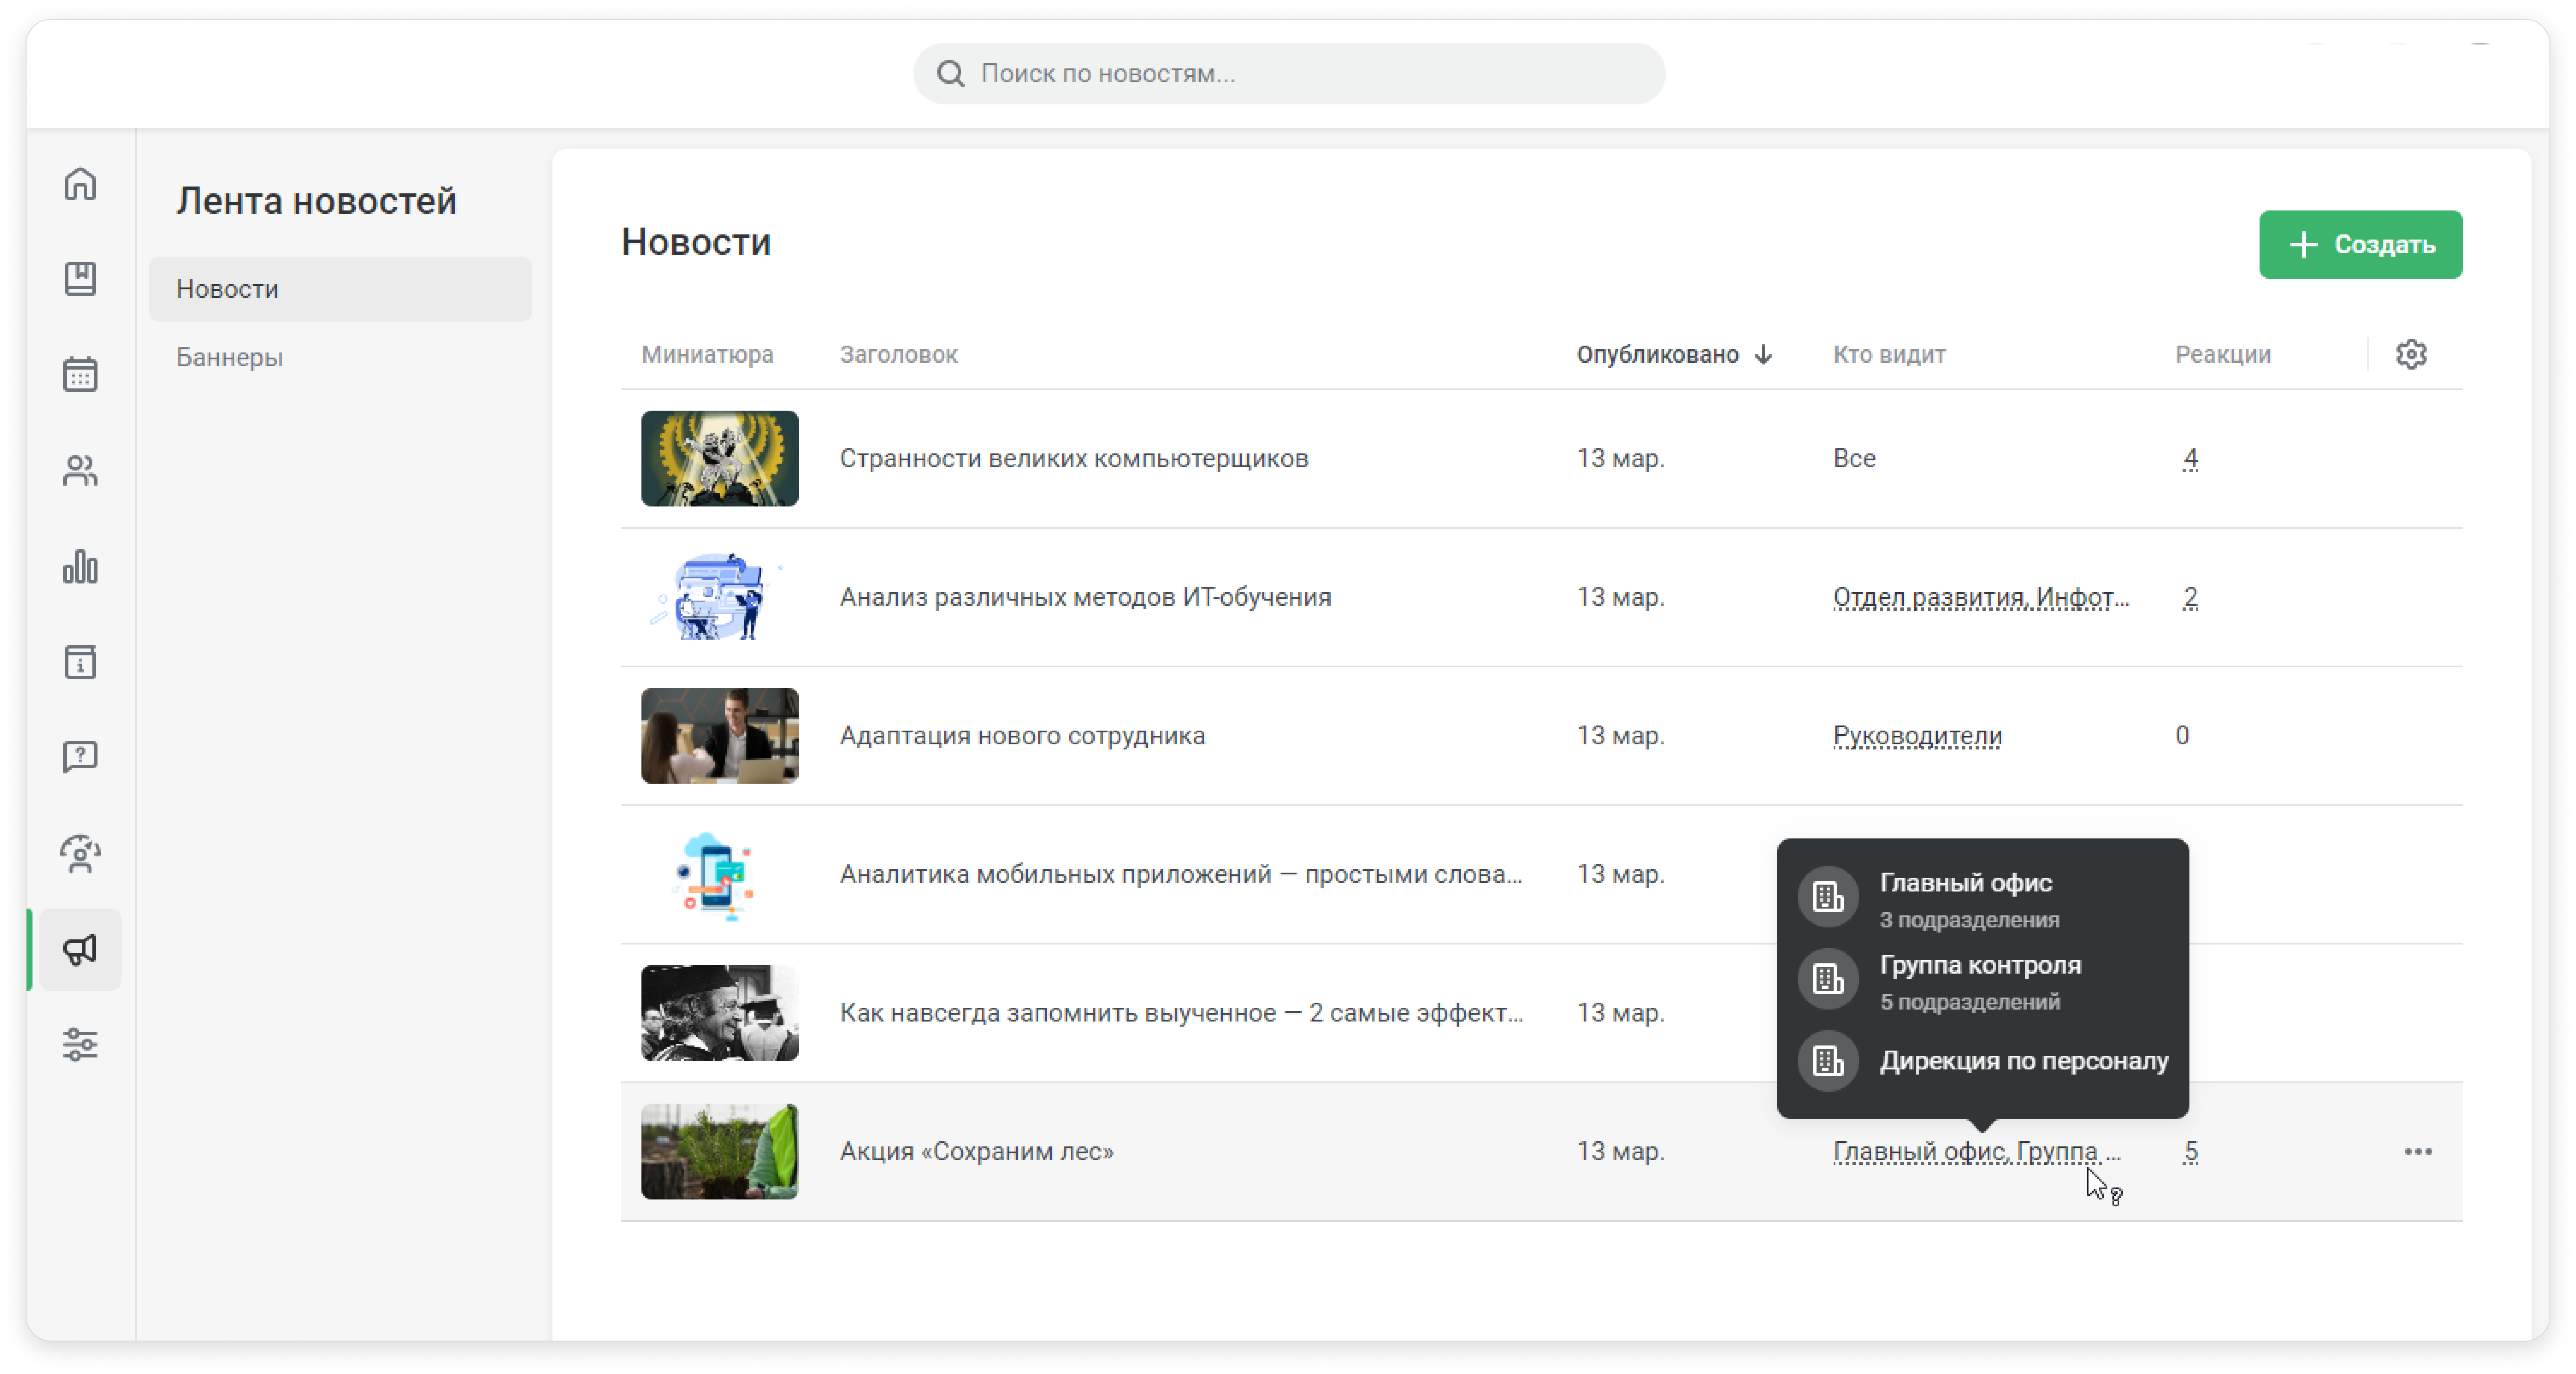Click the Группа контроля building icon in tooltip
The height and width of the screenshot is (1374, 2576).
(1828, 979)
